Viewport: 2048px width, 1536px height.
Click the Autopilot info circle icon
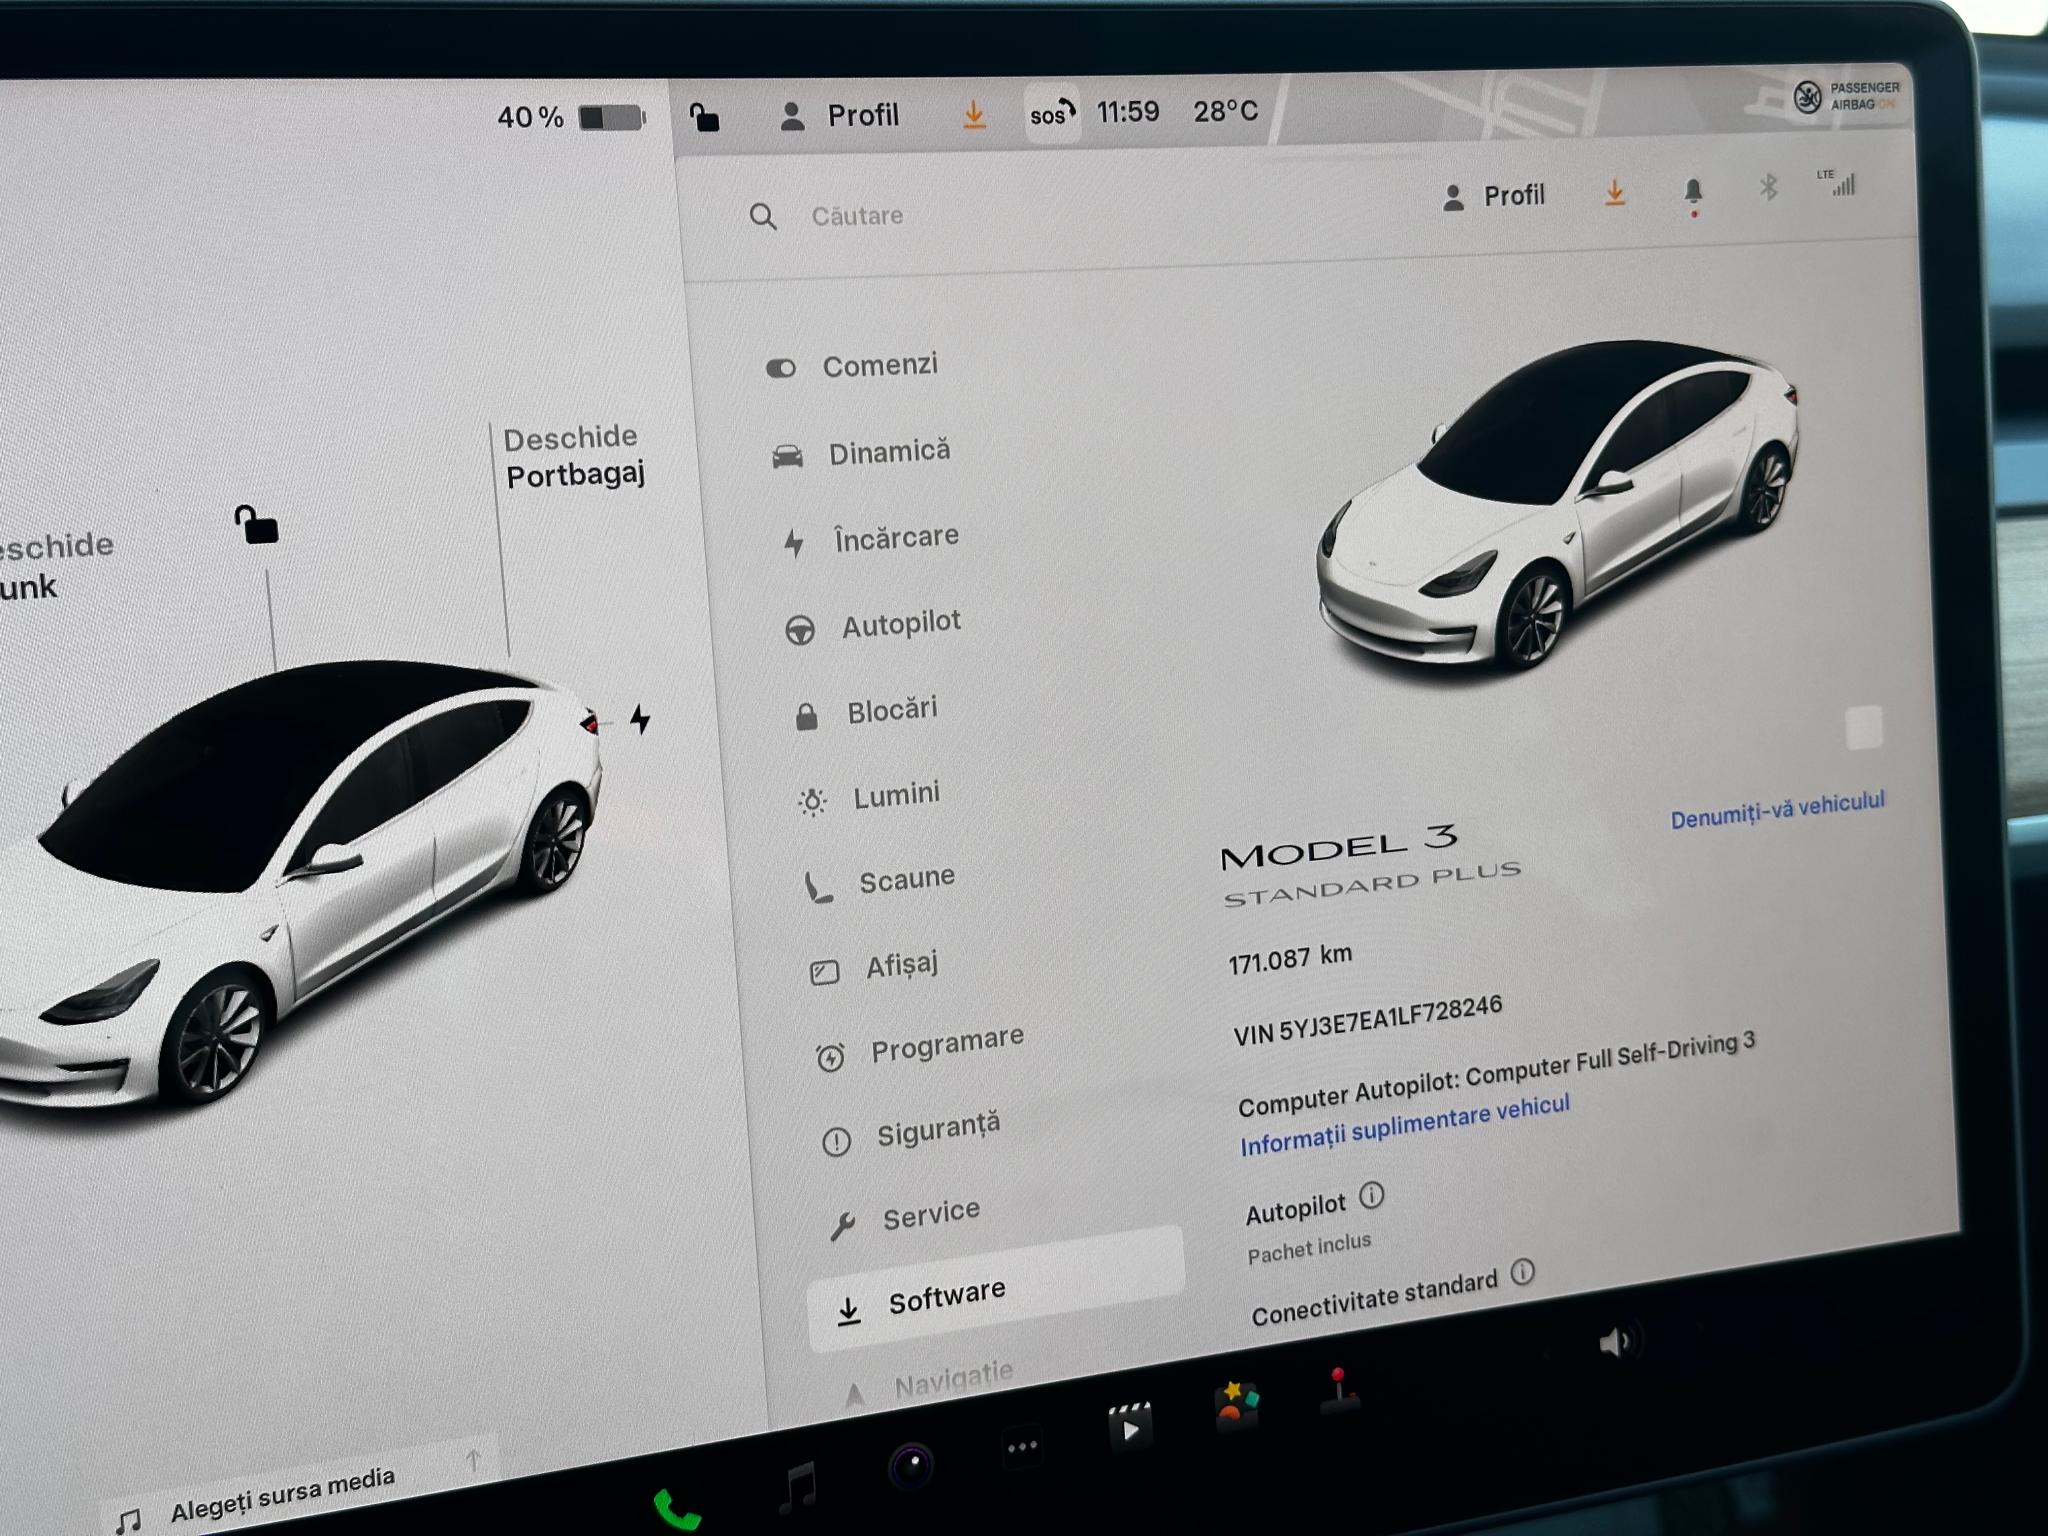[x=1372, y=1195]
